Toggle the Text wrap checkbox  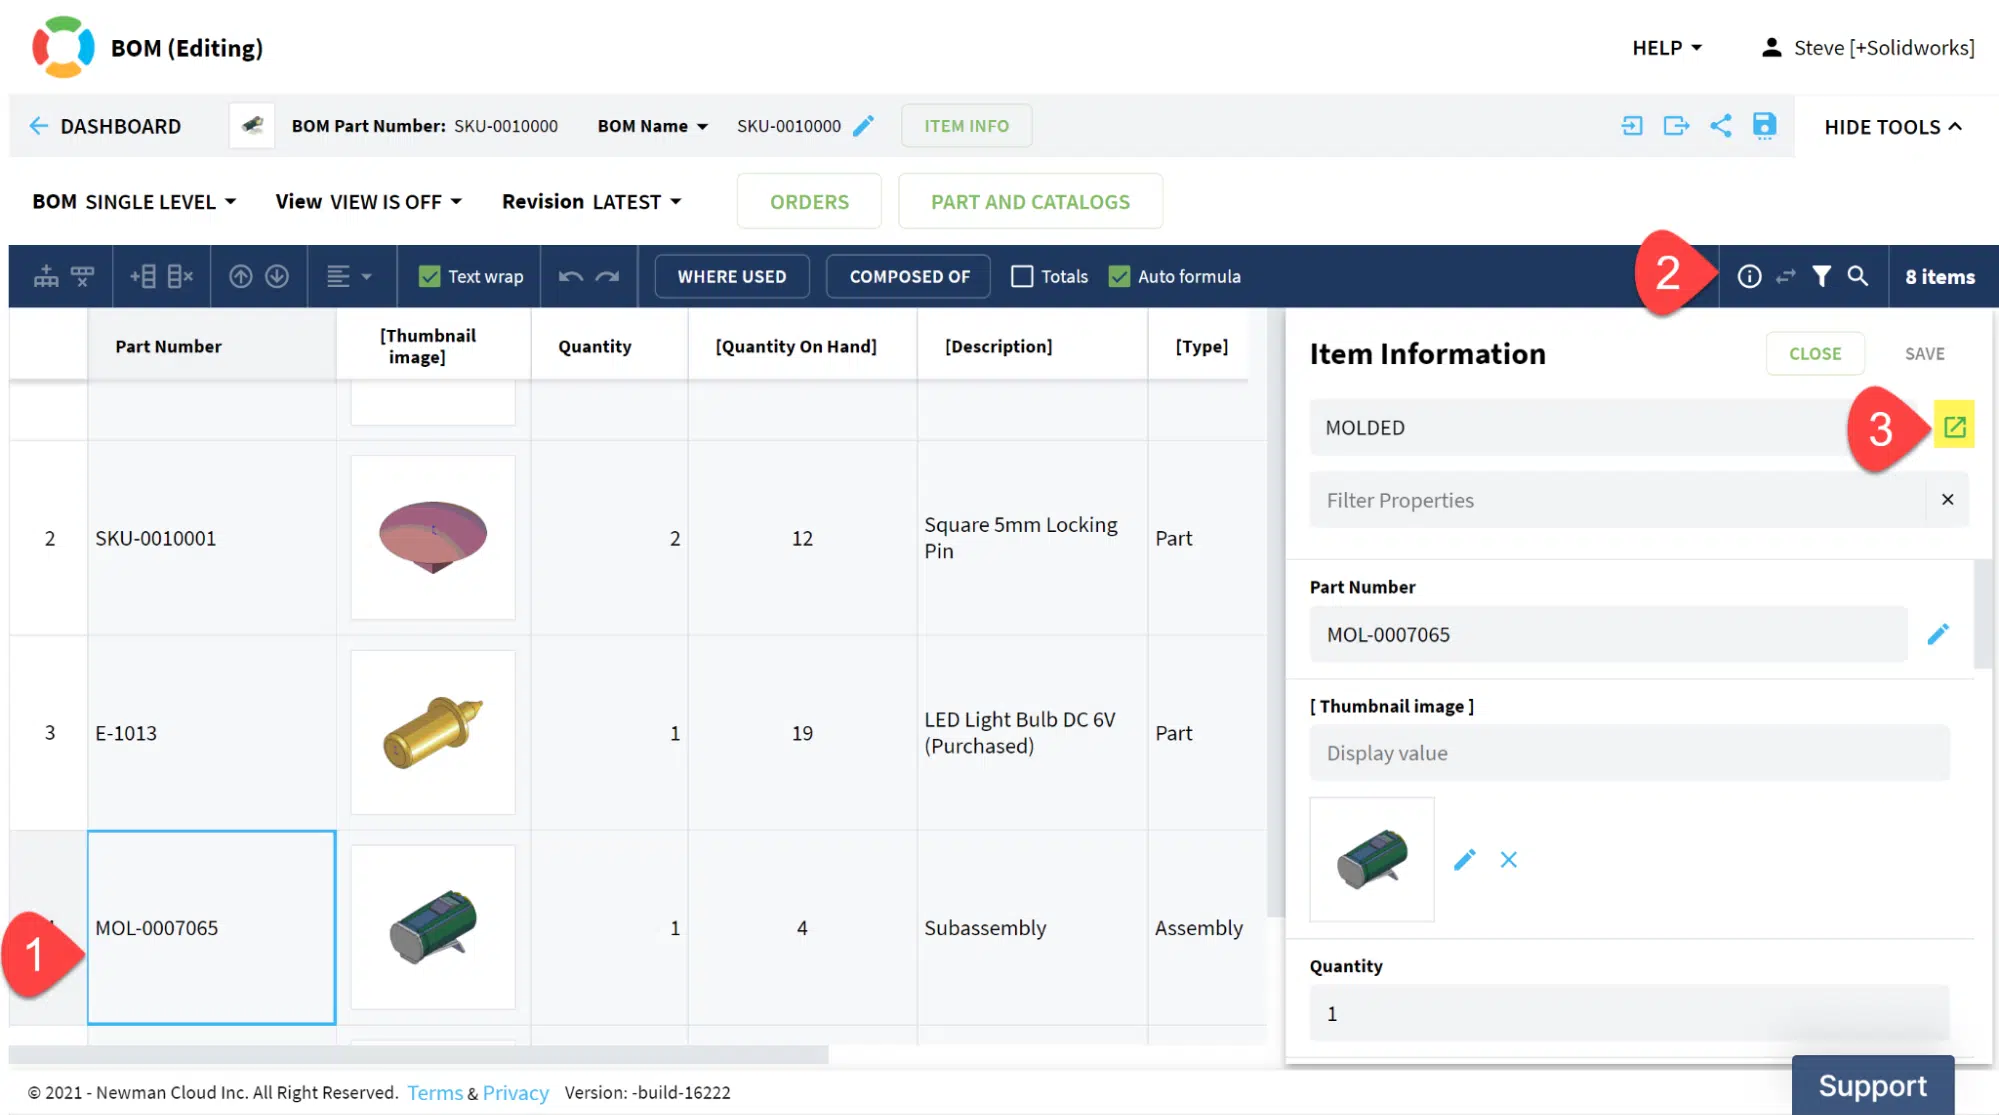[429, 276]
